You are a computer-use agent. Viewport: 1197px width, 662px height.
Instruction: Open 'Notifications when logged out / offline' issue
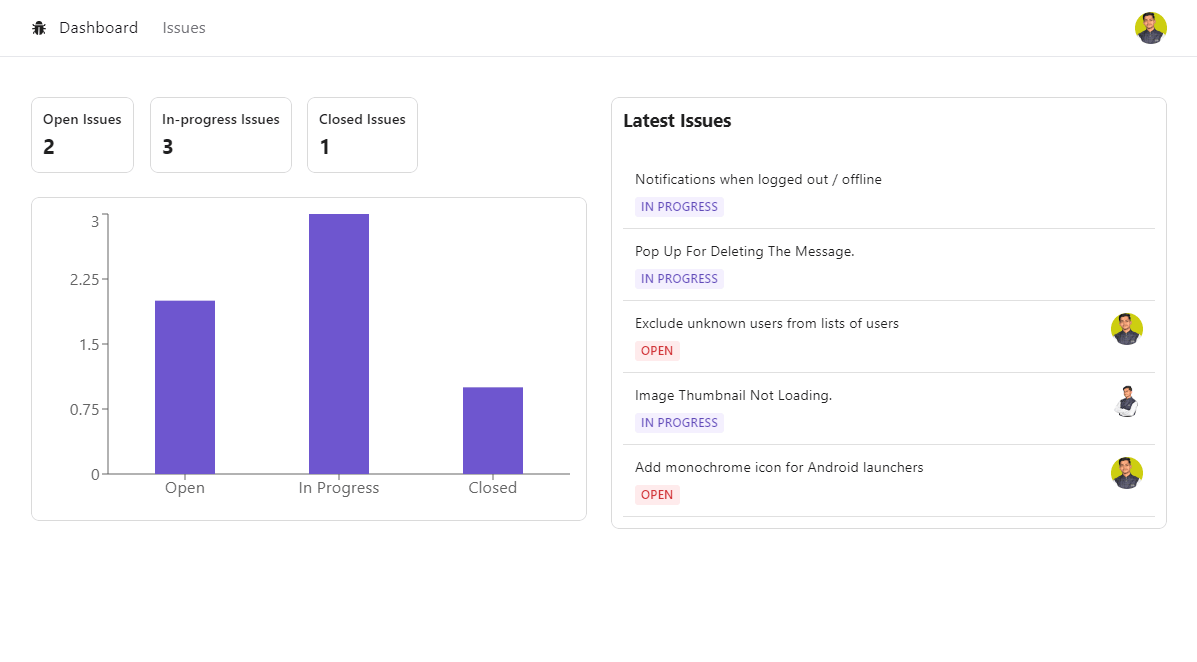pos(758,180)
